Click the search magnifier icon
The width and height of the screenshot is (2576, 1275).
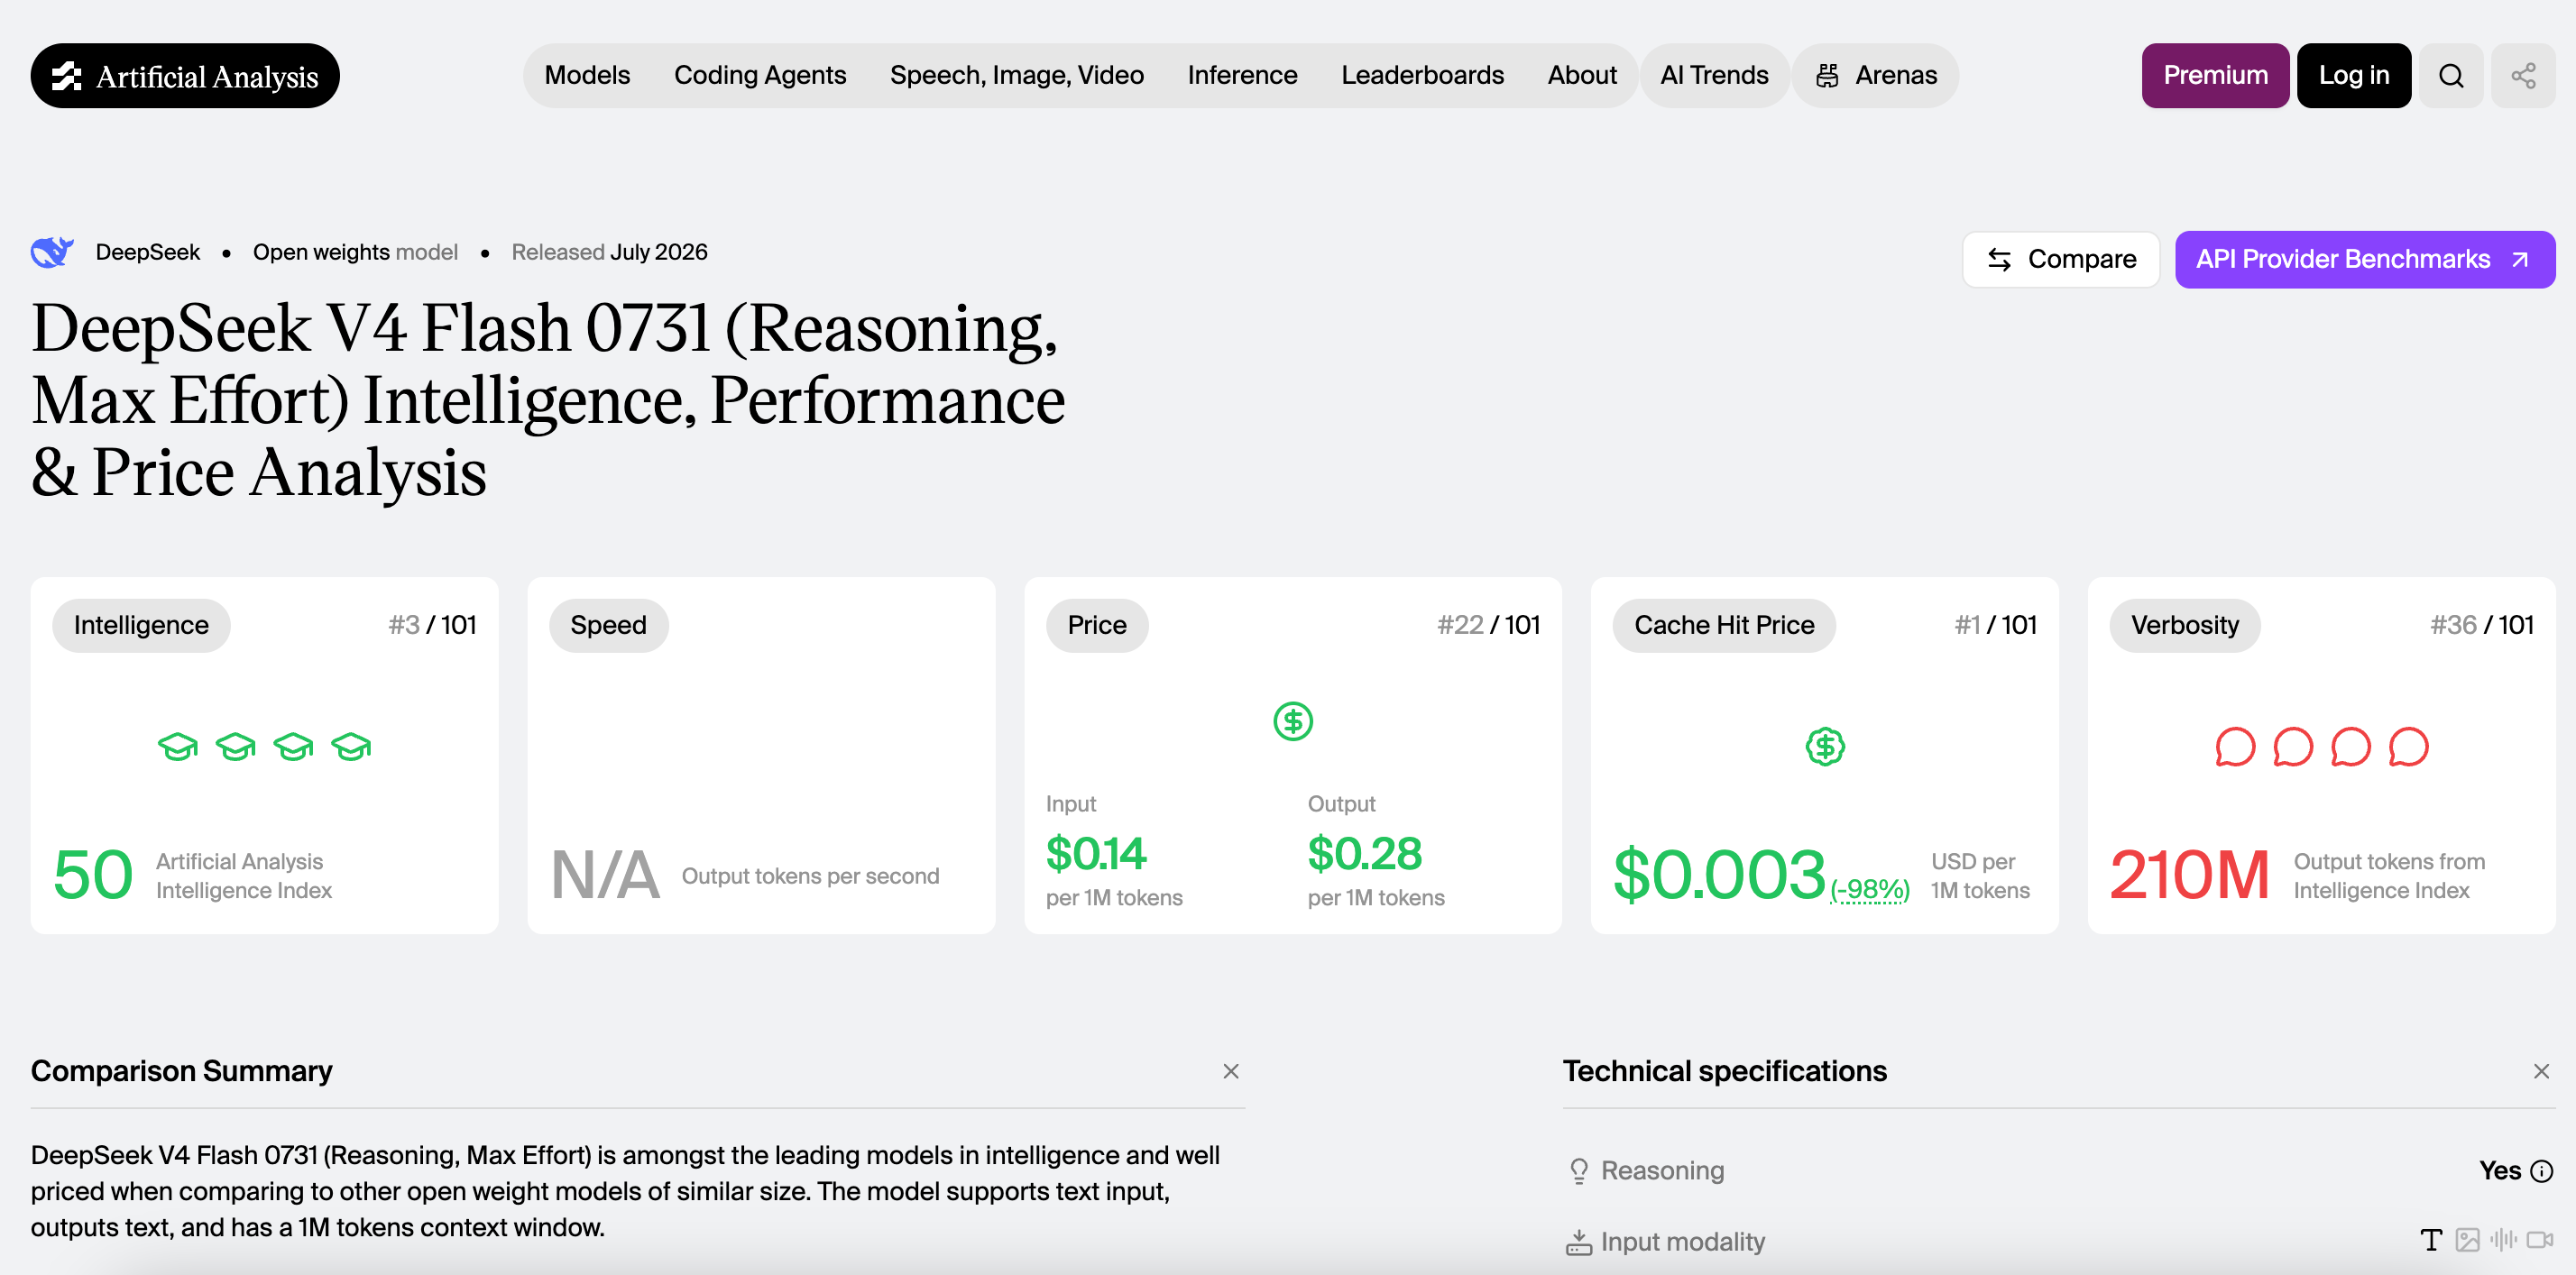tap(2450, 76)
